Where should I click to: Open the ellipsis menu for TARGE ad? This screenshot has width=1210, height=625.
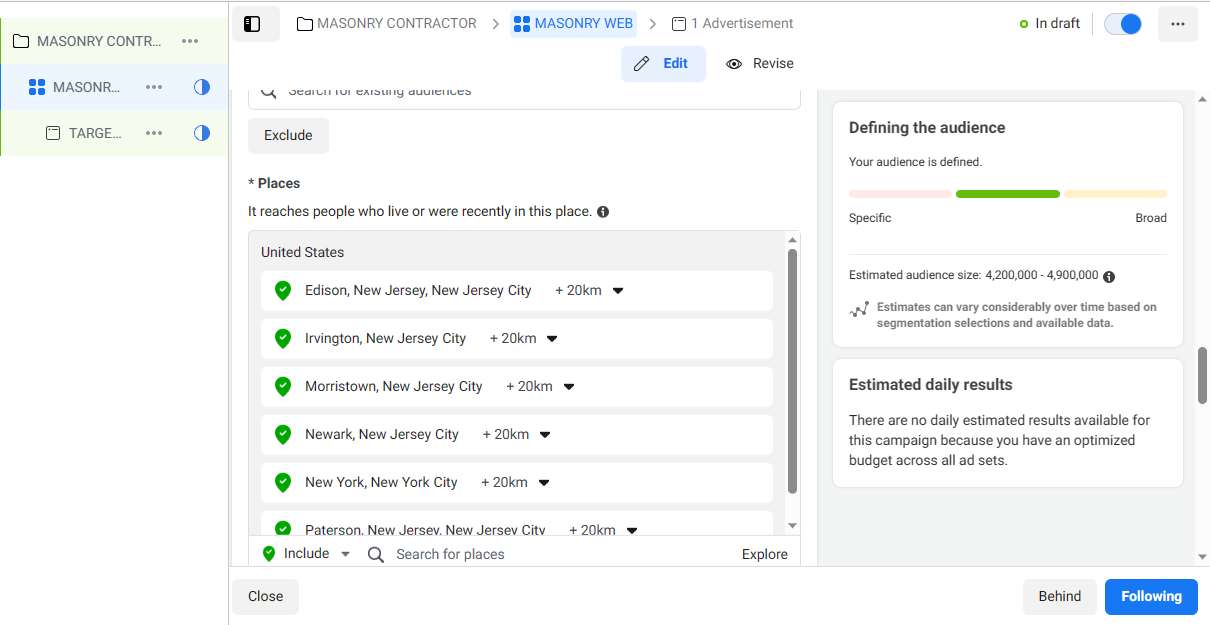(x=153, y=133)
